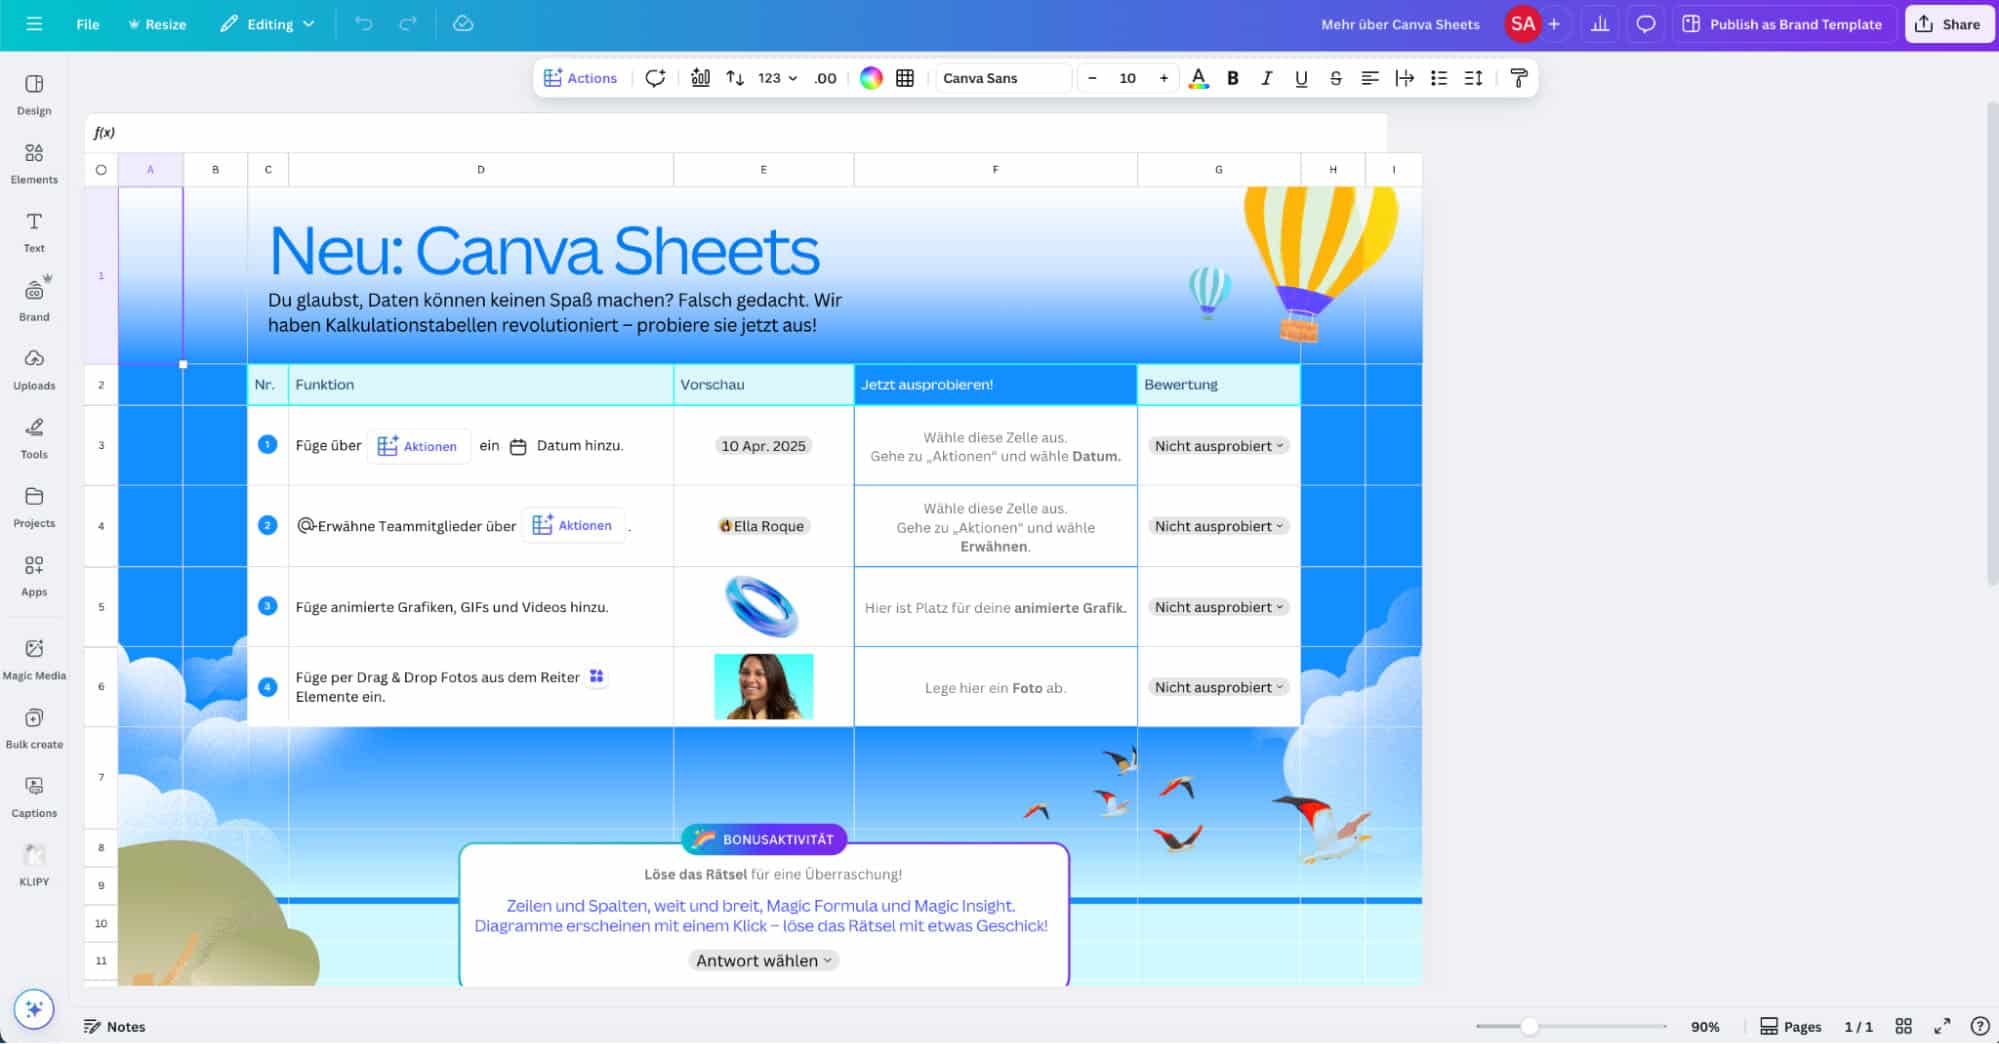Open Bulk create in sidebar
Viewport: 1999px width, 1044px height.
coord(34,729)
